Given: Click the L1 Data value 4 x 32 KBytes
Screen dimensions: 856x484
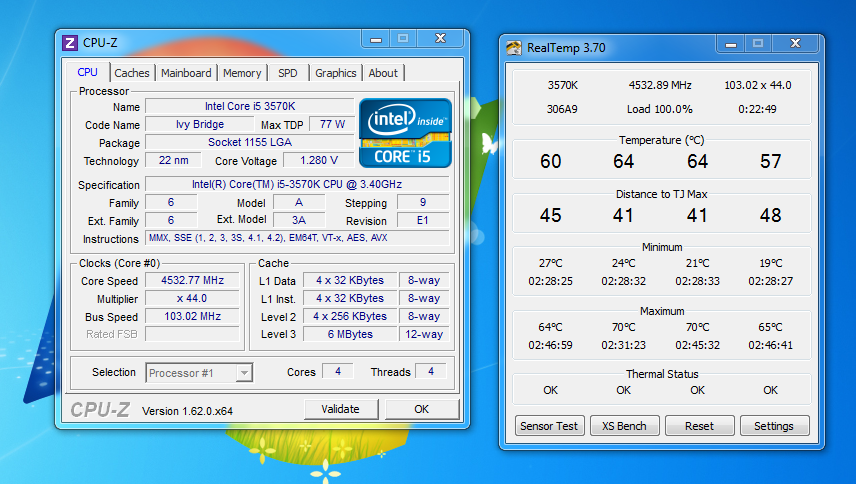Looking at the screenshot, I should click(350, 280).
